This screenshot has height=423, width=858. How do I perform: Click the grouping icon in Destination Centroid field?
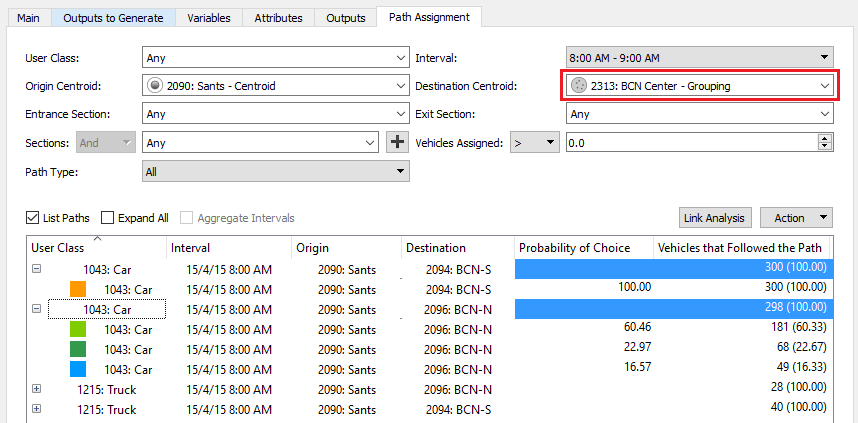(577, 86)
